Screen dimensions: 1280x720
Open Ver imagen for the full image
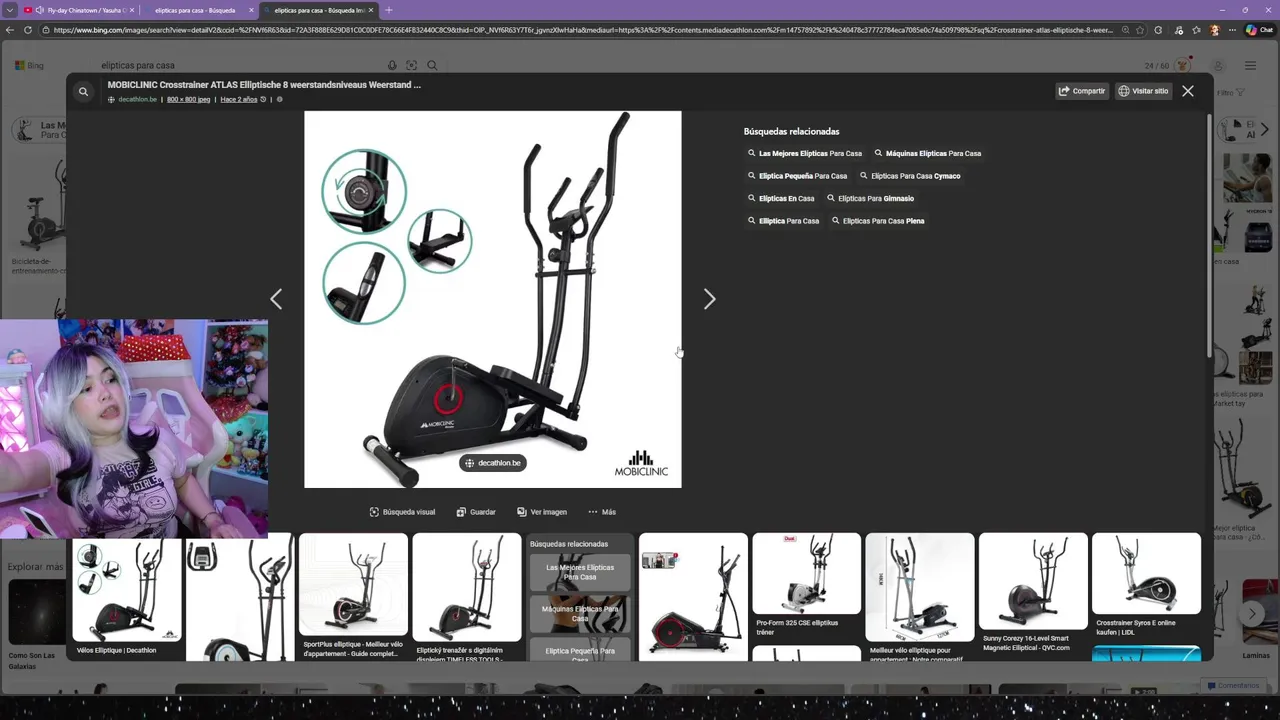(542, 512)
